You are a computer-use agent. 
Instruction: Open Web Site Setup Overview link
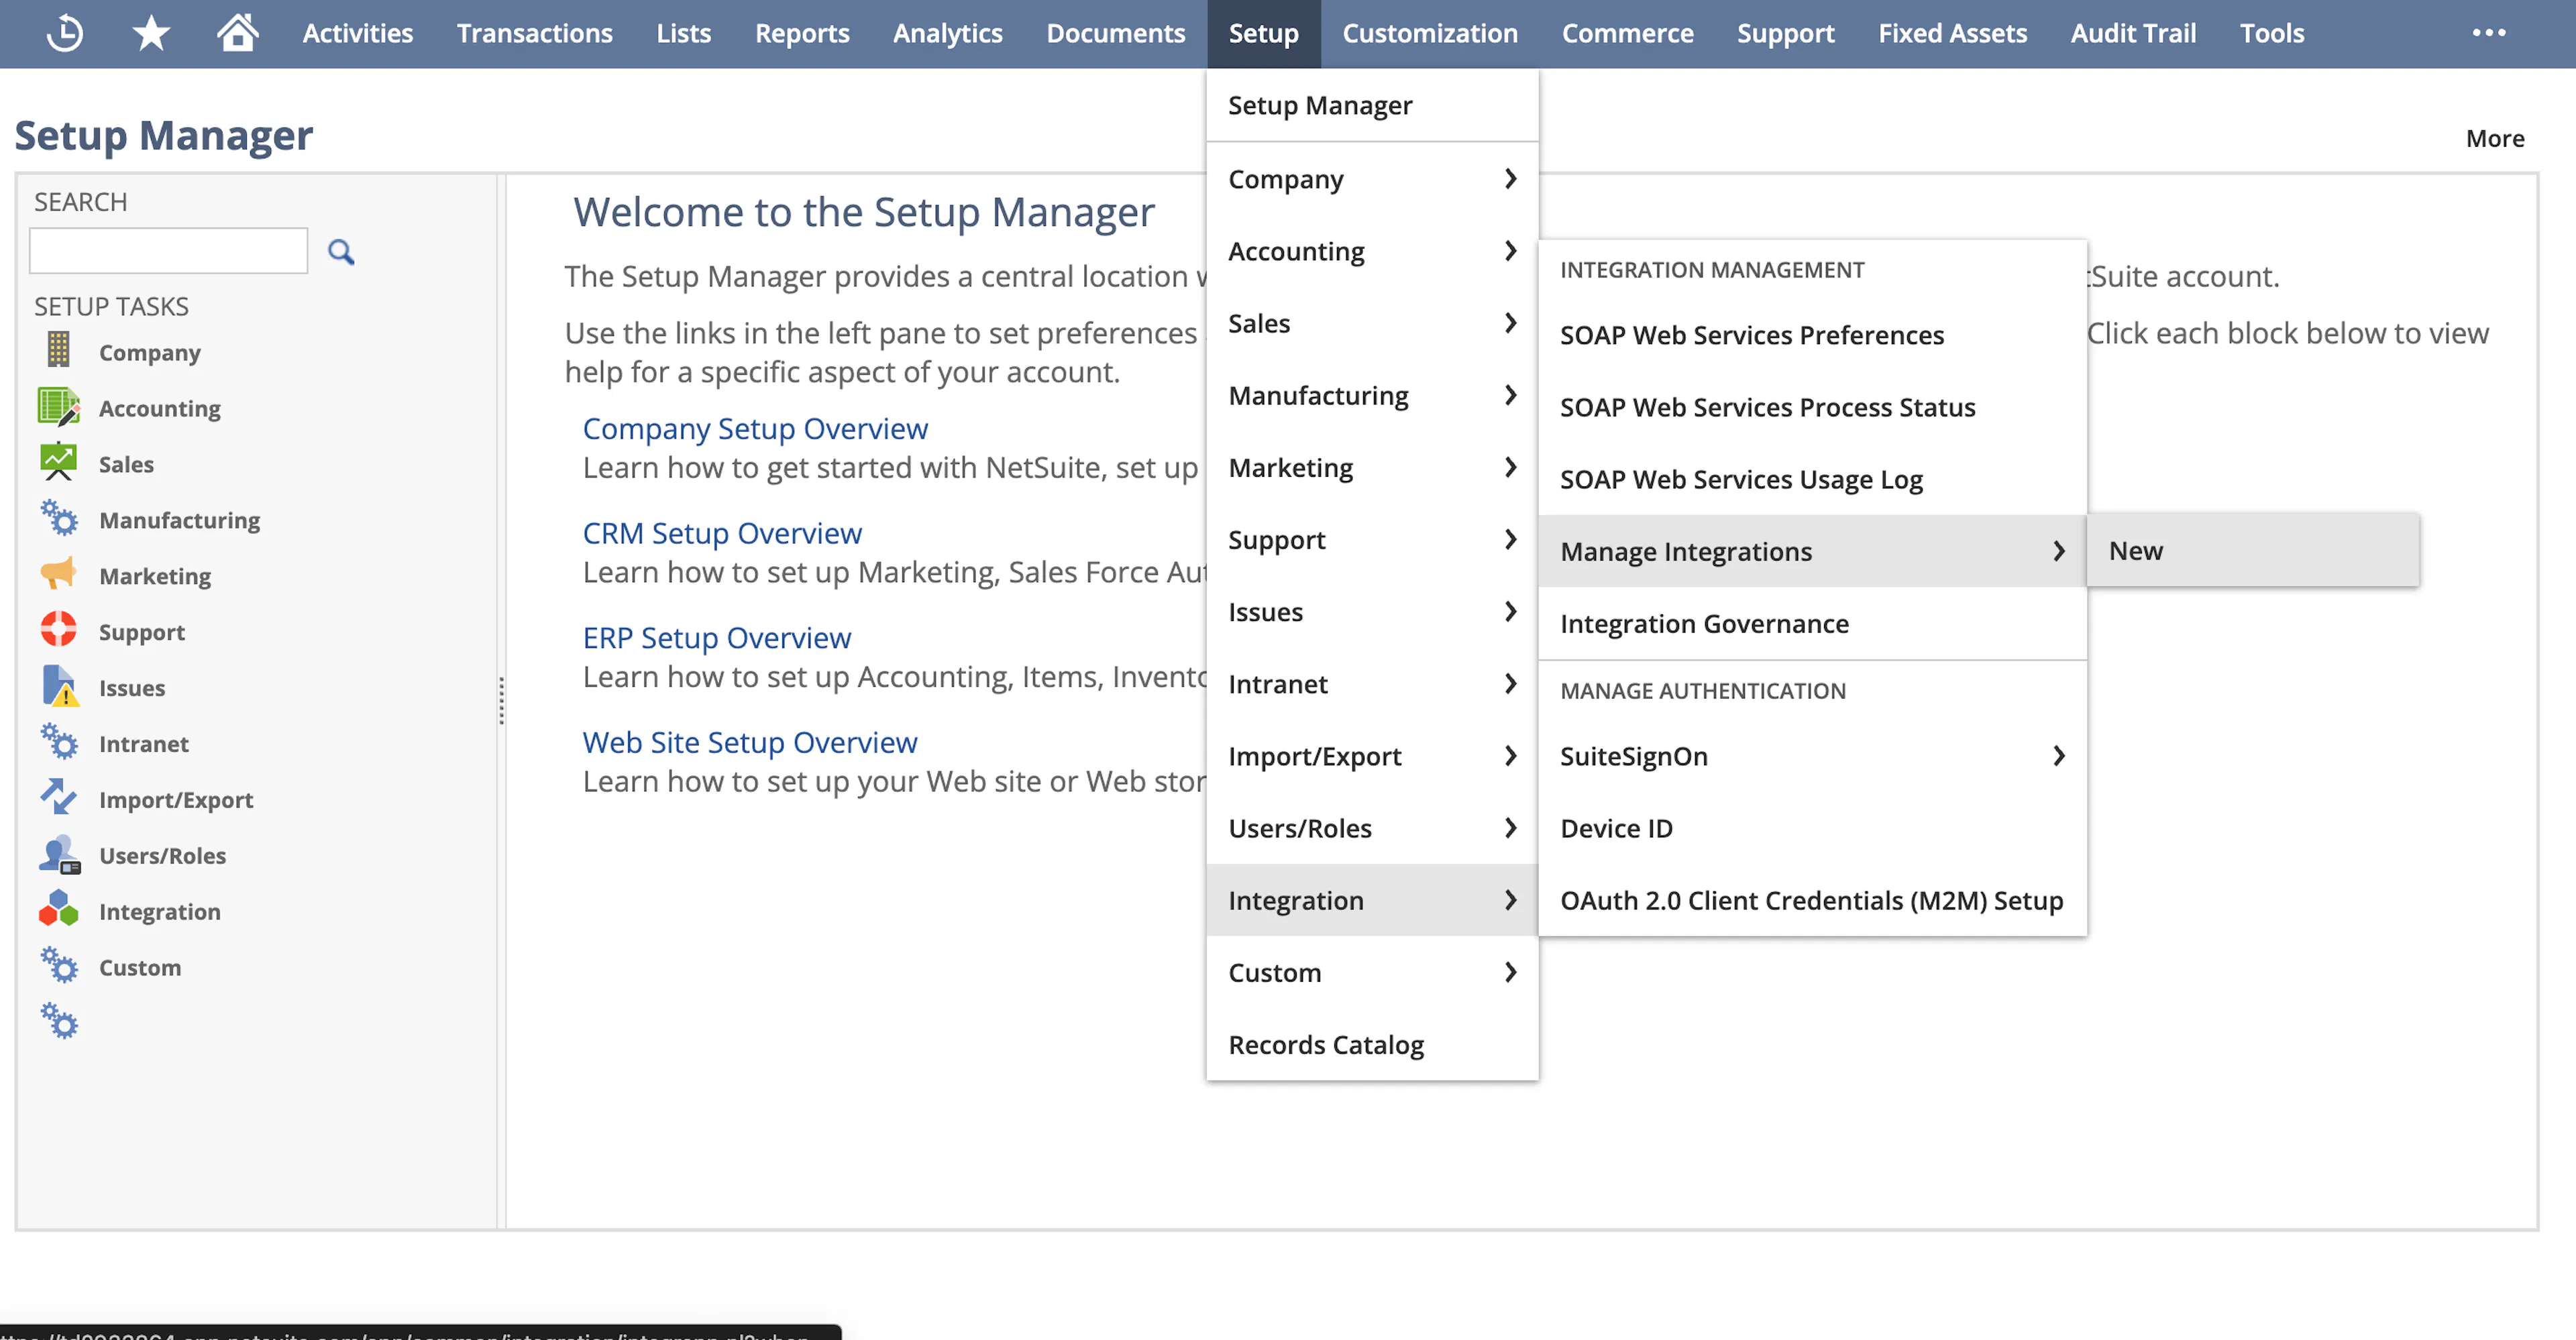coord(750,742)
